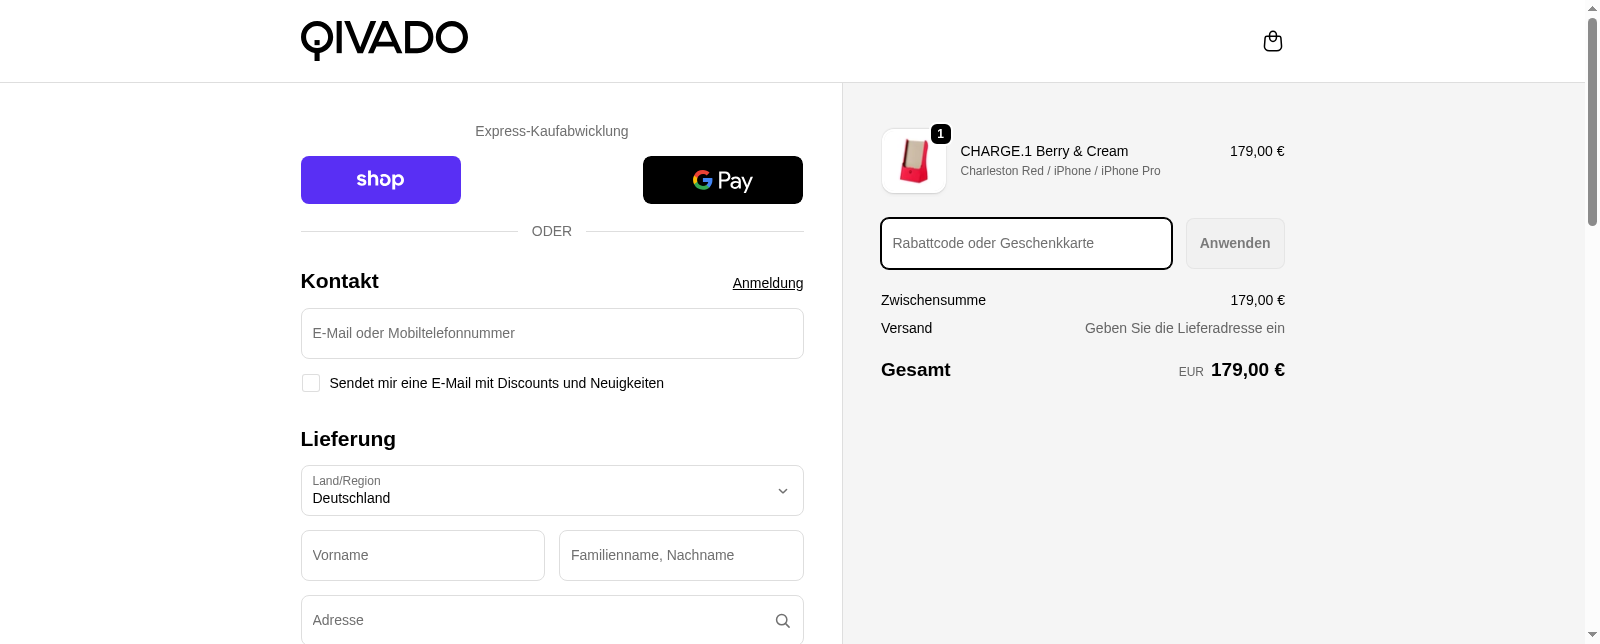Click the address search magnifier icon
The width and height of the screenshot is (1600, 644).
[783, 621]
